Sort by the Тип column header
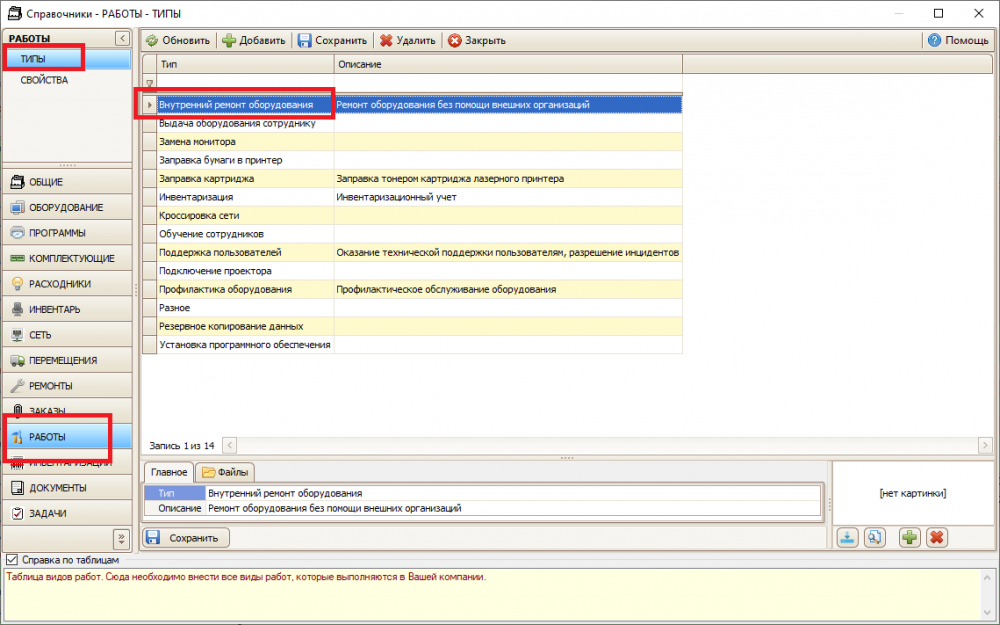This screenshot has height=625, width=1000. (246, 64)
